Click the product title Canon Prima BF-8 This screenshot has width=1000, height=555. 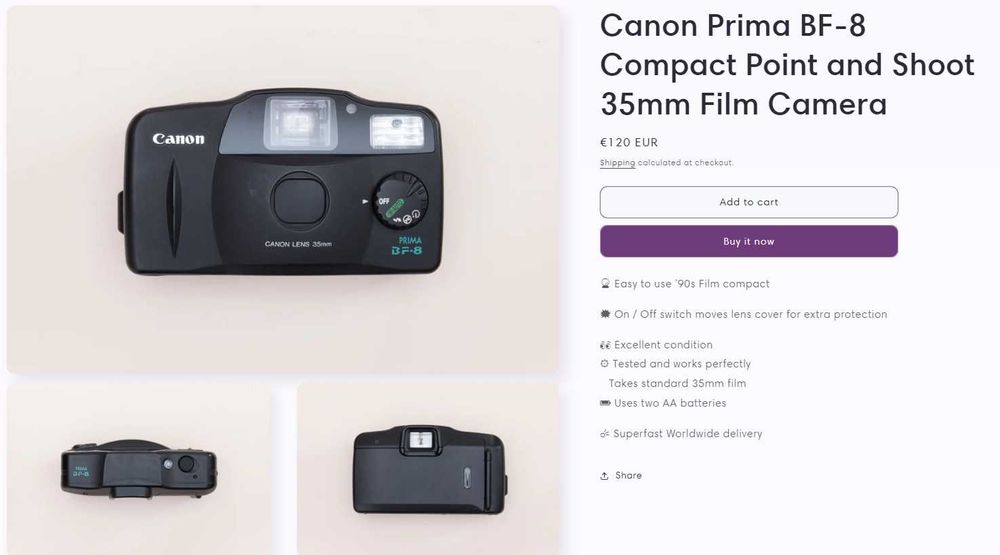point(733,26)
